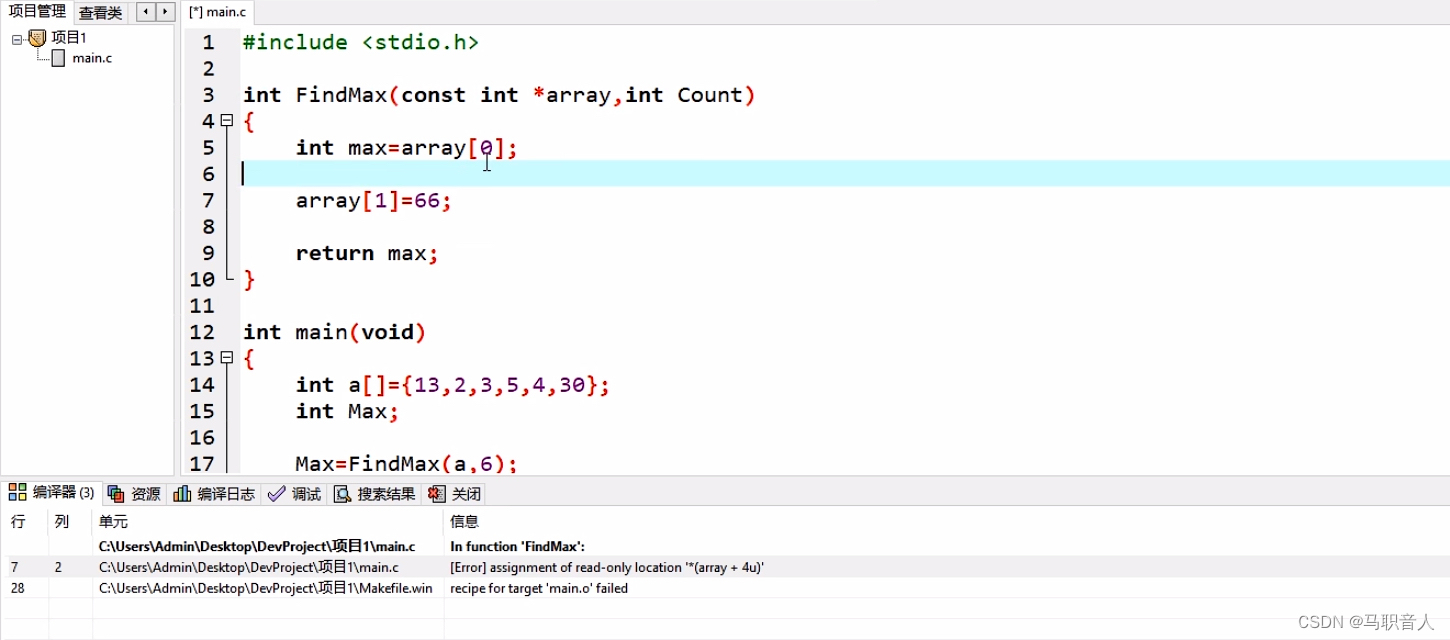Switch to the 项目管理 tab
The height and width of the screenshot is (640, 1450).
click(x=37, y=12)
